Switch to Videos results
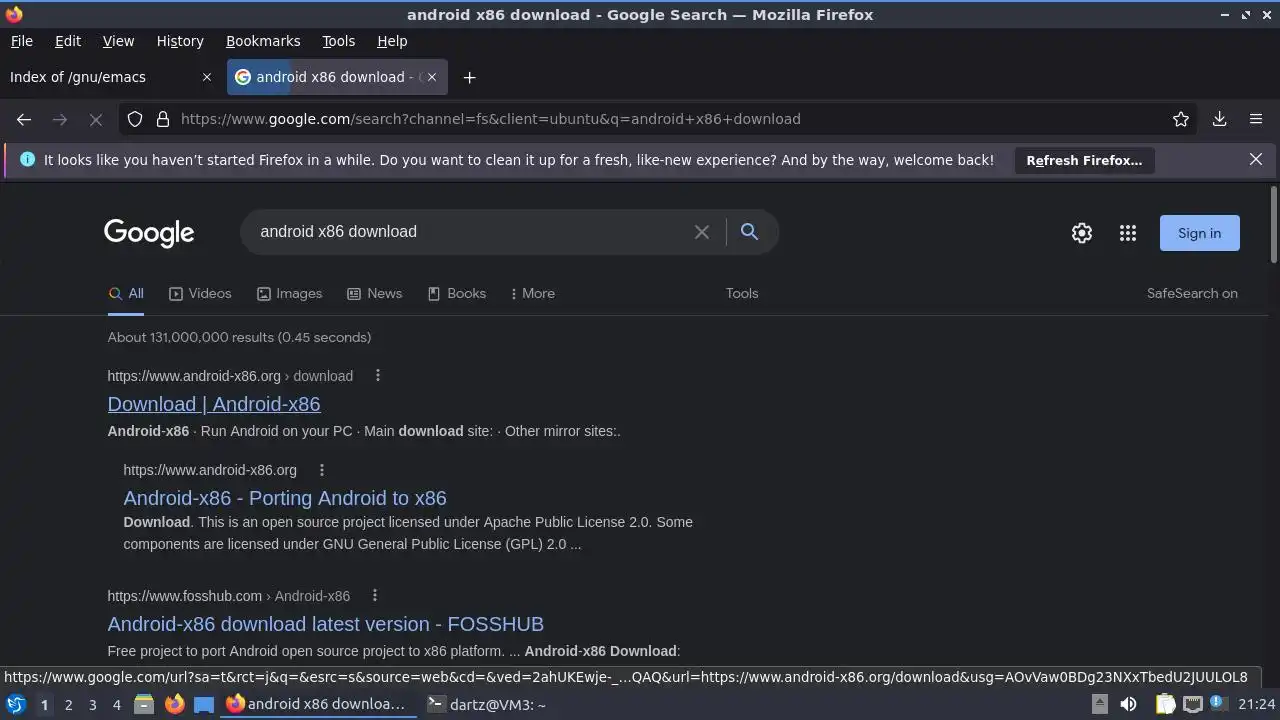 coord(200,294)
